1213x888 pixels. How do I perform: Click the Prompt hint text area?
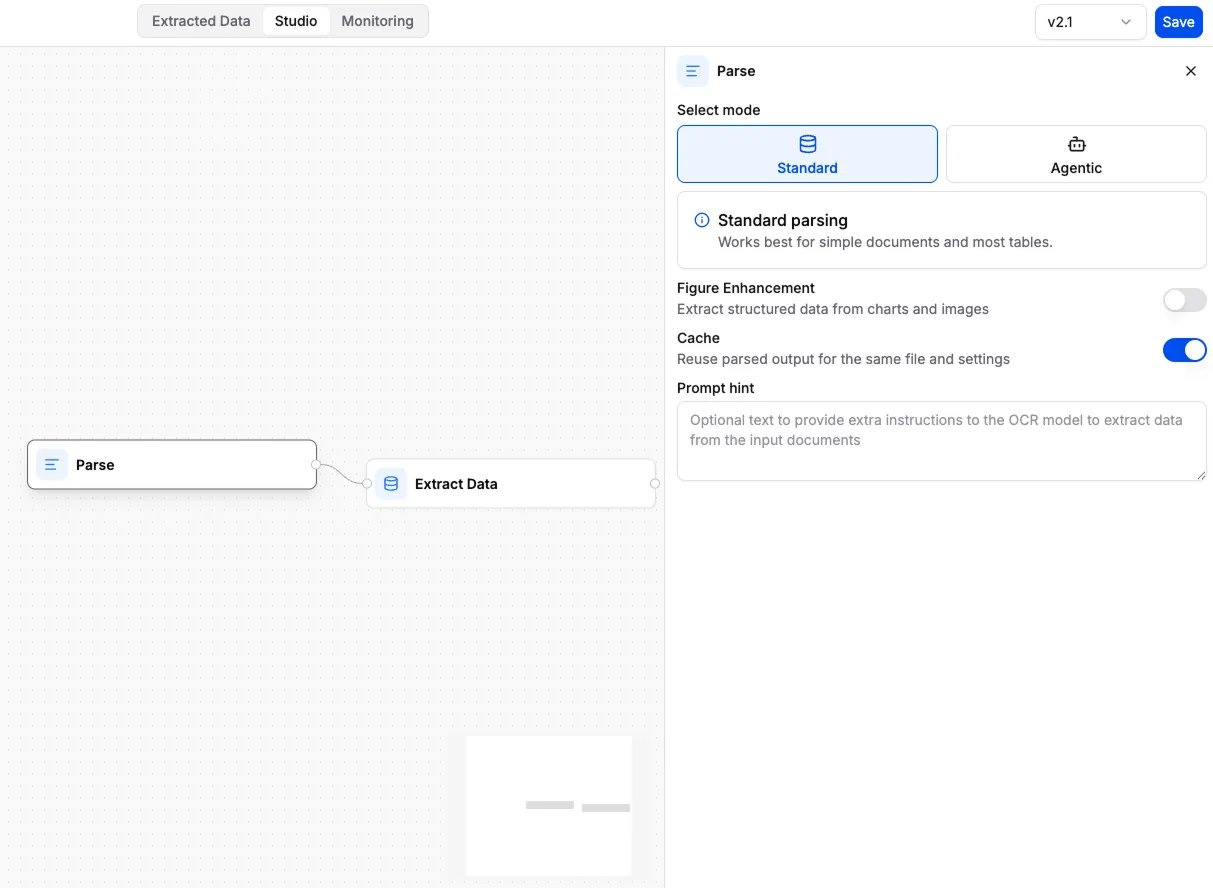pos(941,441)
